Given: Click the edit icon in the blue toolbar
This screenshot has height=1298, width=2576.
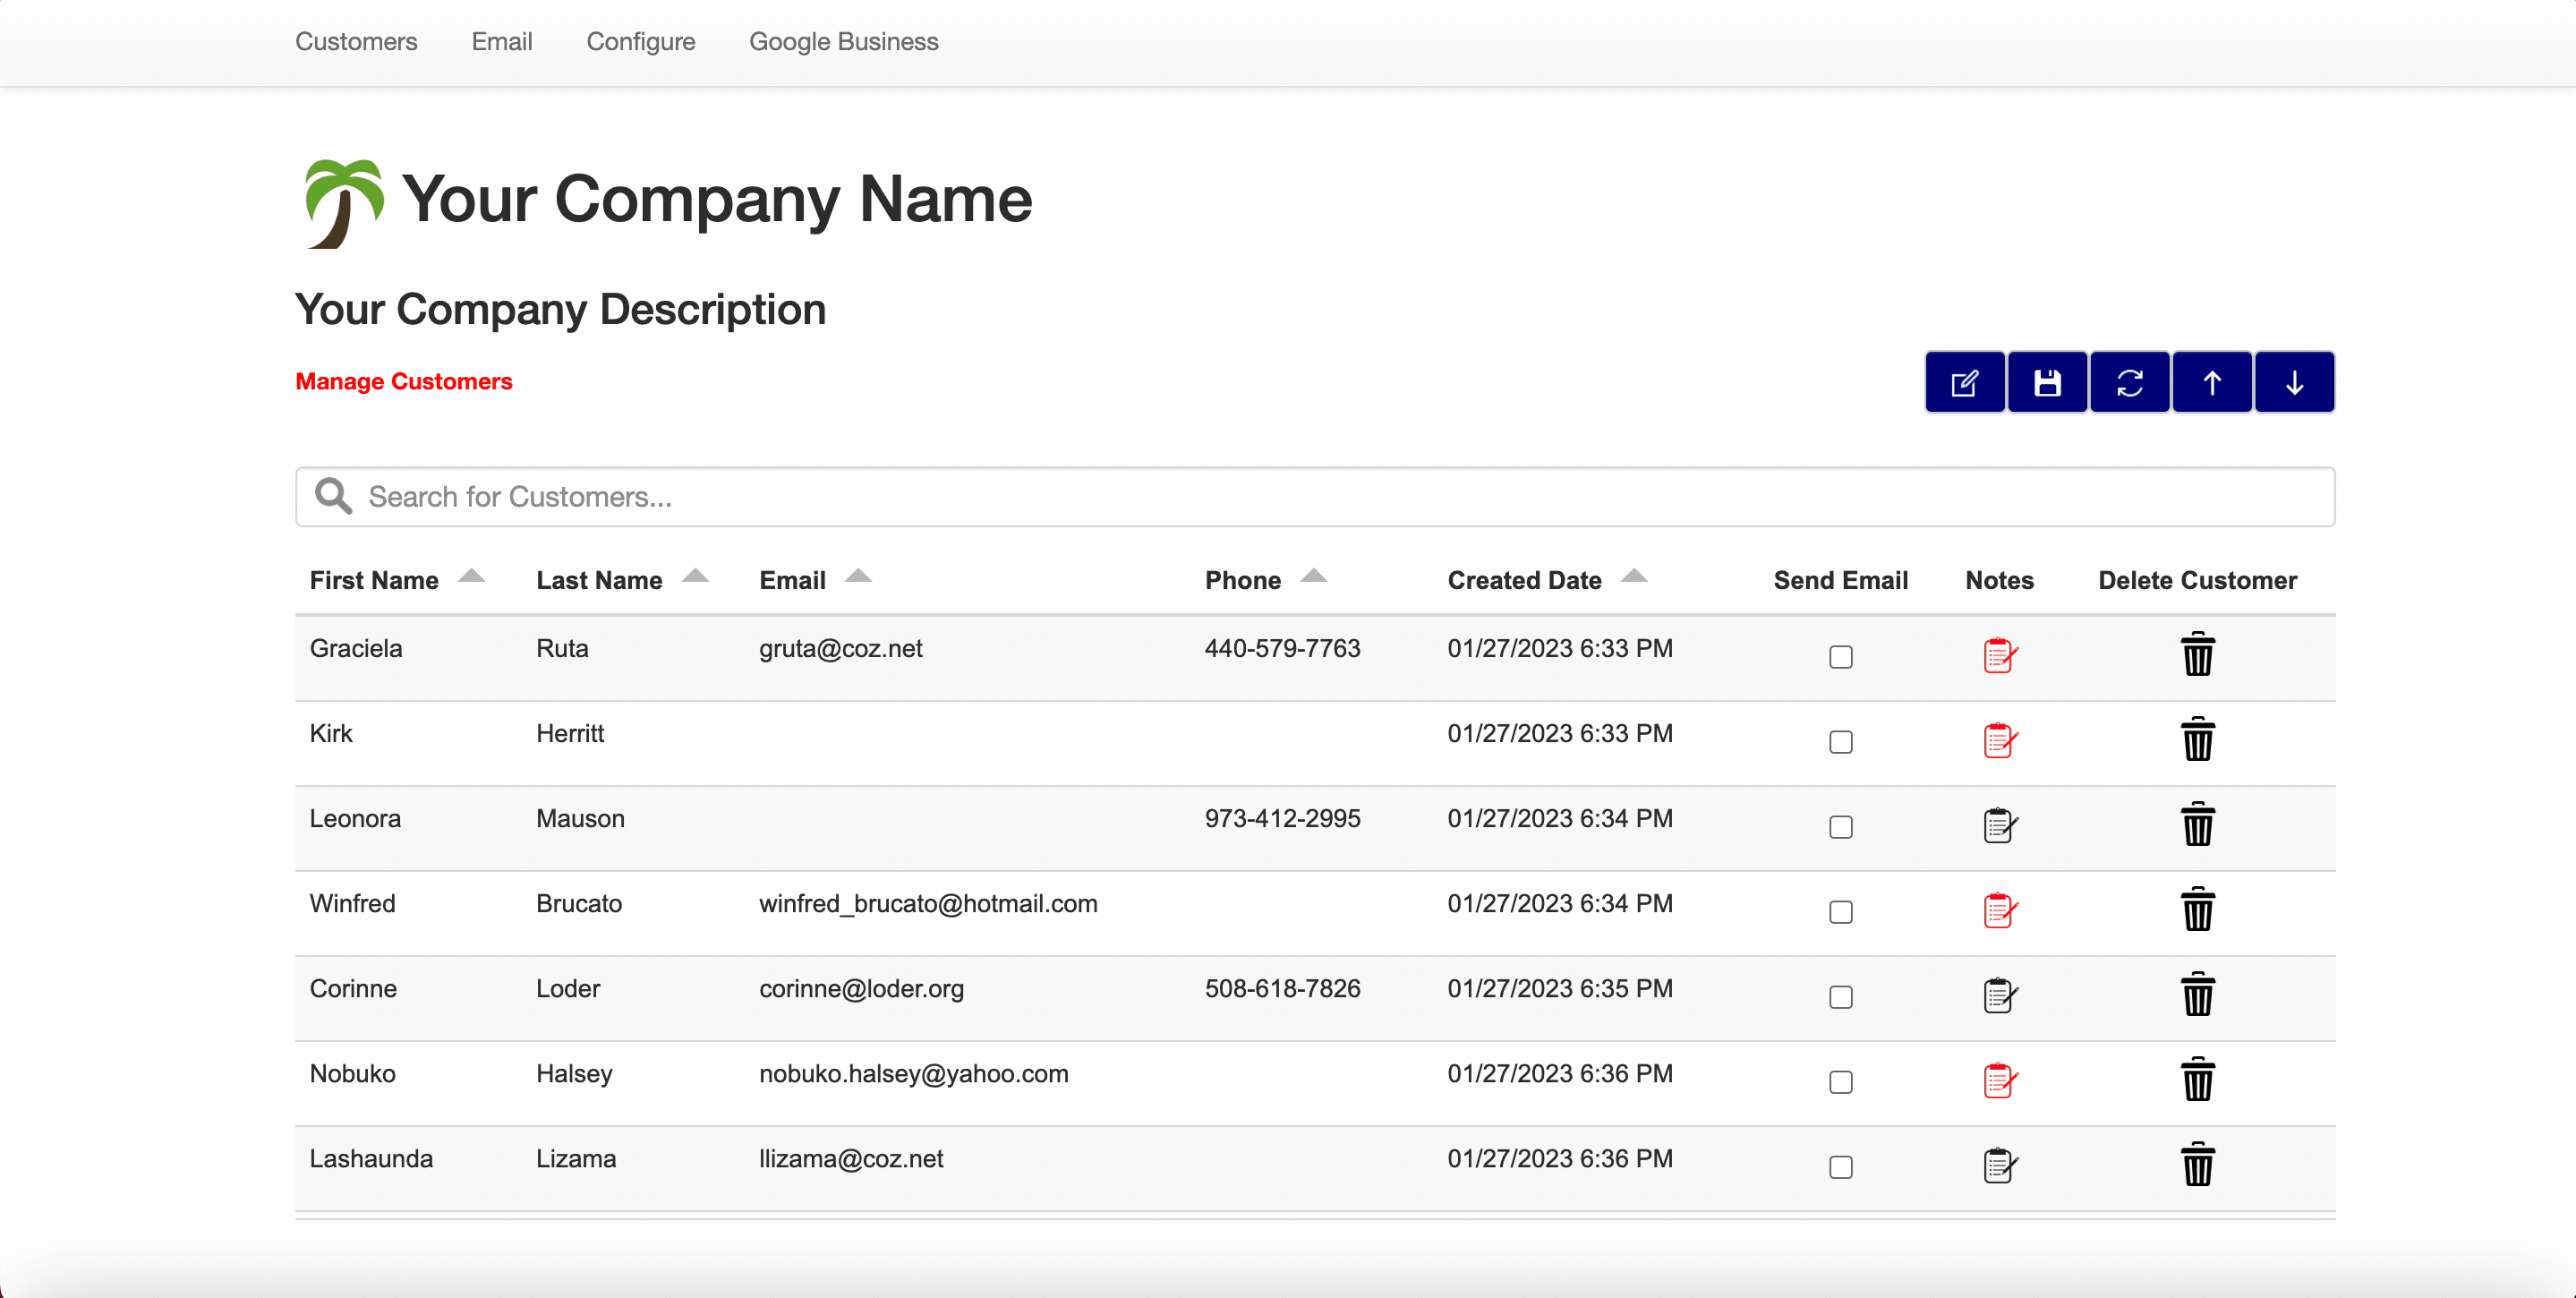Looking at the screenshot, I should click(1964, 382).
